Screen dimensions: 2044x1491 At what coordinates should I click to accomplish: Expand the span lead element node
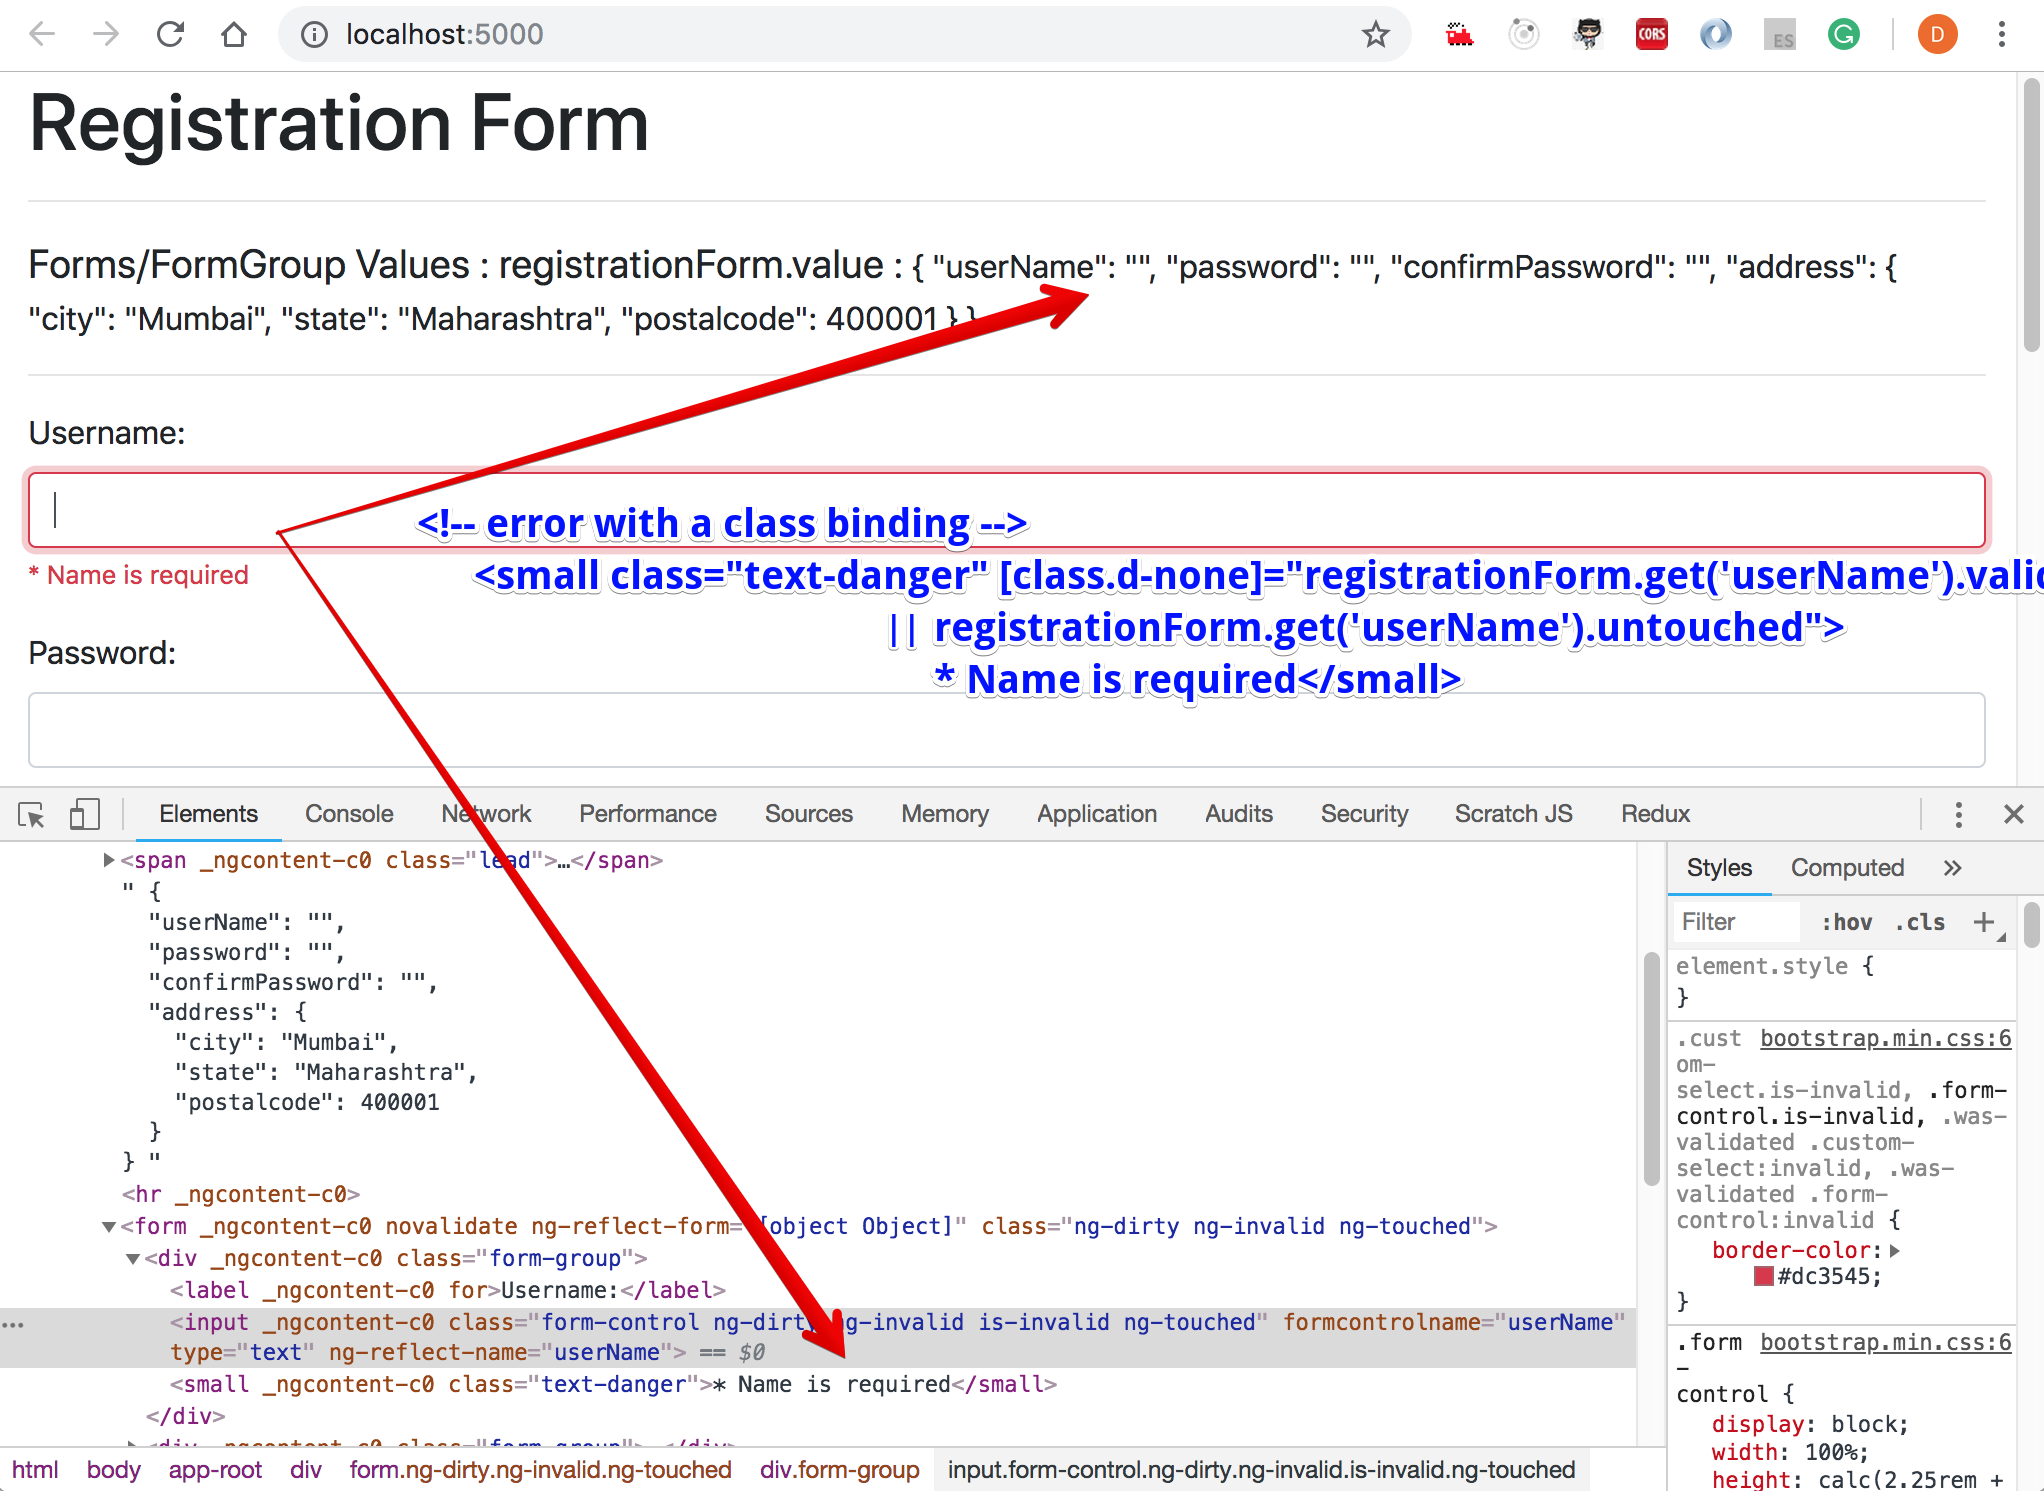coord(109,860)
